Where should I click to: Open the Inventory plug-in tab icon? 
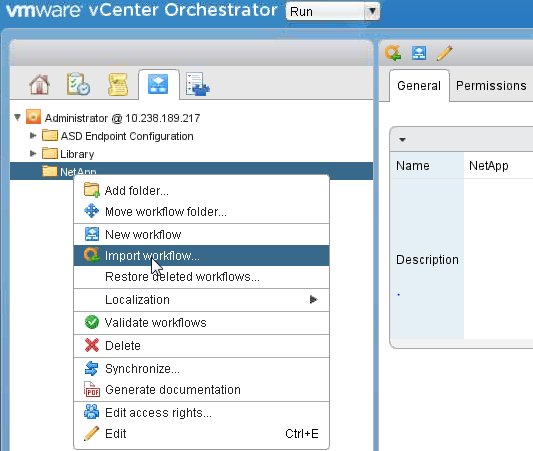click(x=197, y=84)
